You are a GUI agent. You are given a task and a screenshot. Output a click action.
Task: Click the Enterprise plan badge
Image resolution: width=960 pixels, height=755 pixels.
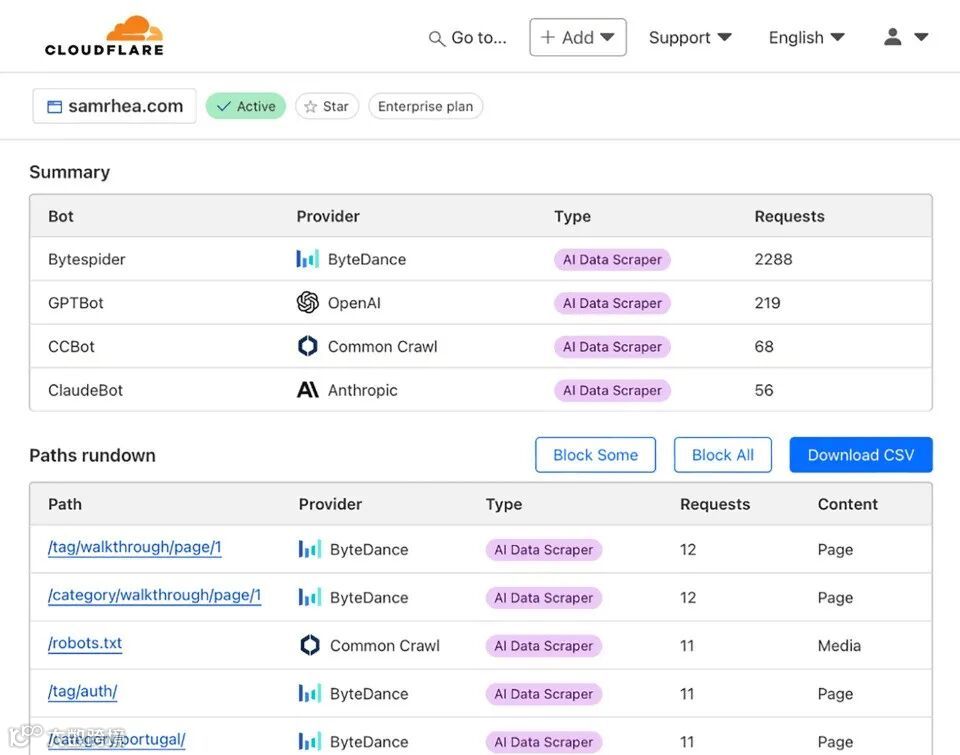click(425, 106)
